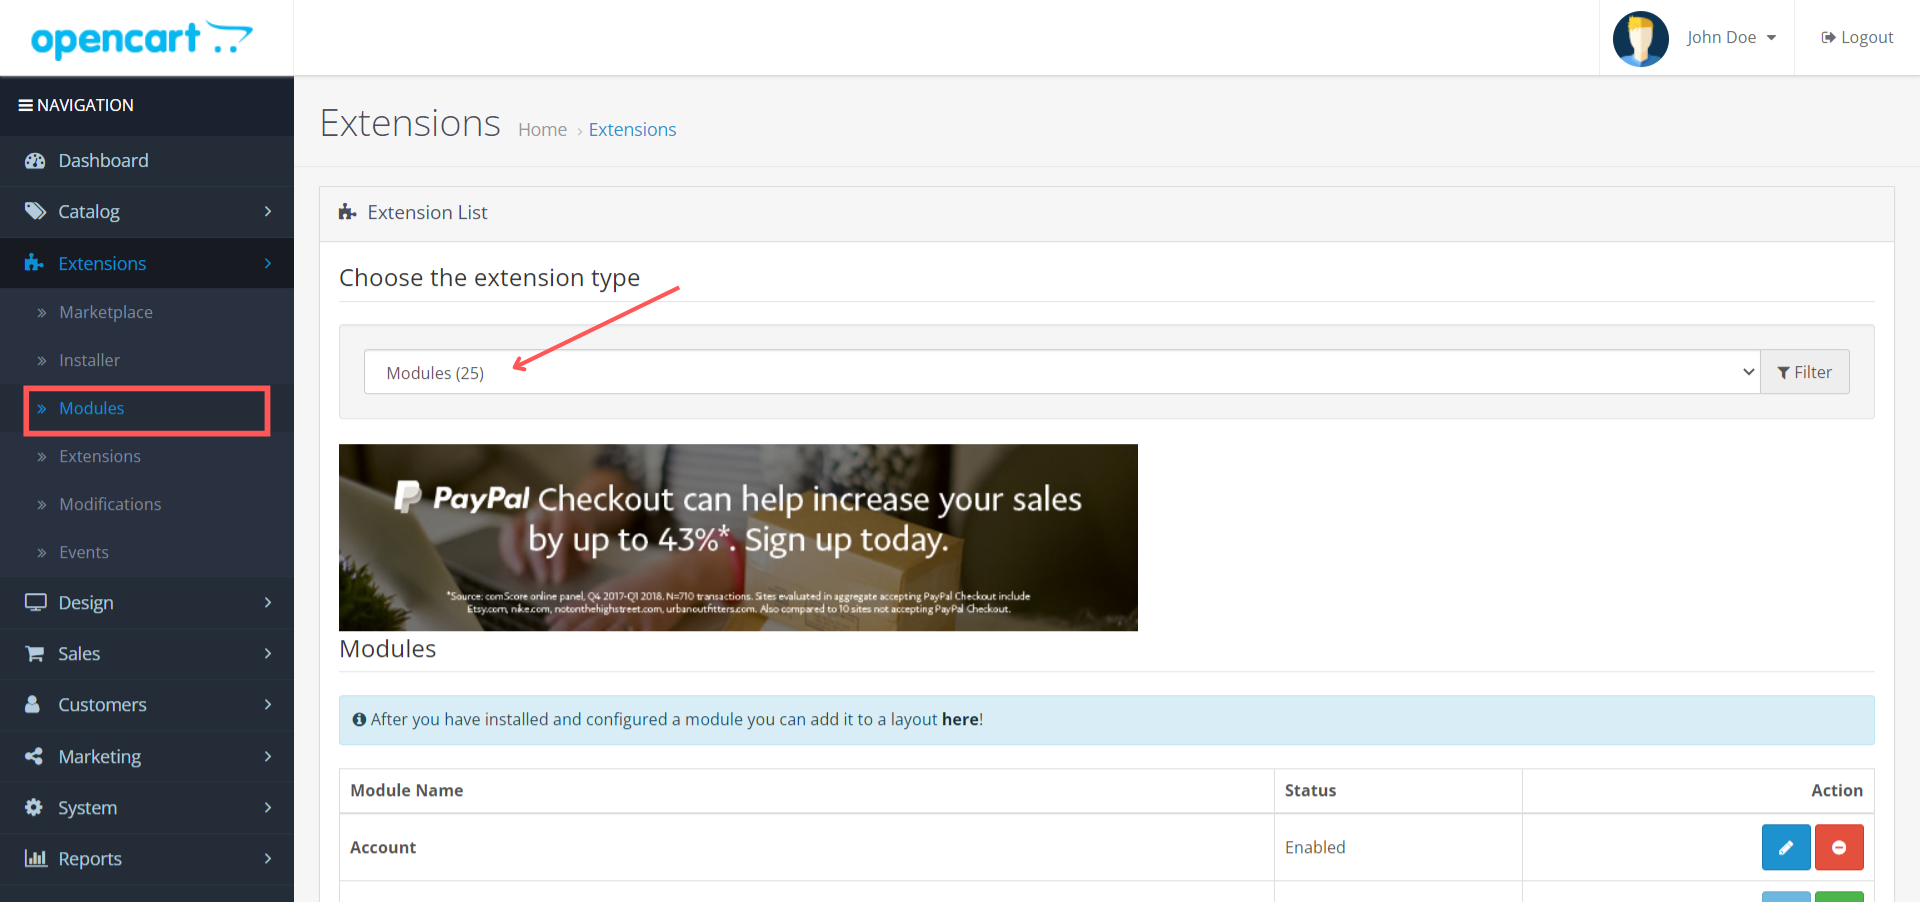The image size is (1920, 902).
Task: Expand the Catalog sidebar chevron
Action: point(267,211)
